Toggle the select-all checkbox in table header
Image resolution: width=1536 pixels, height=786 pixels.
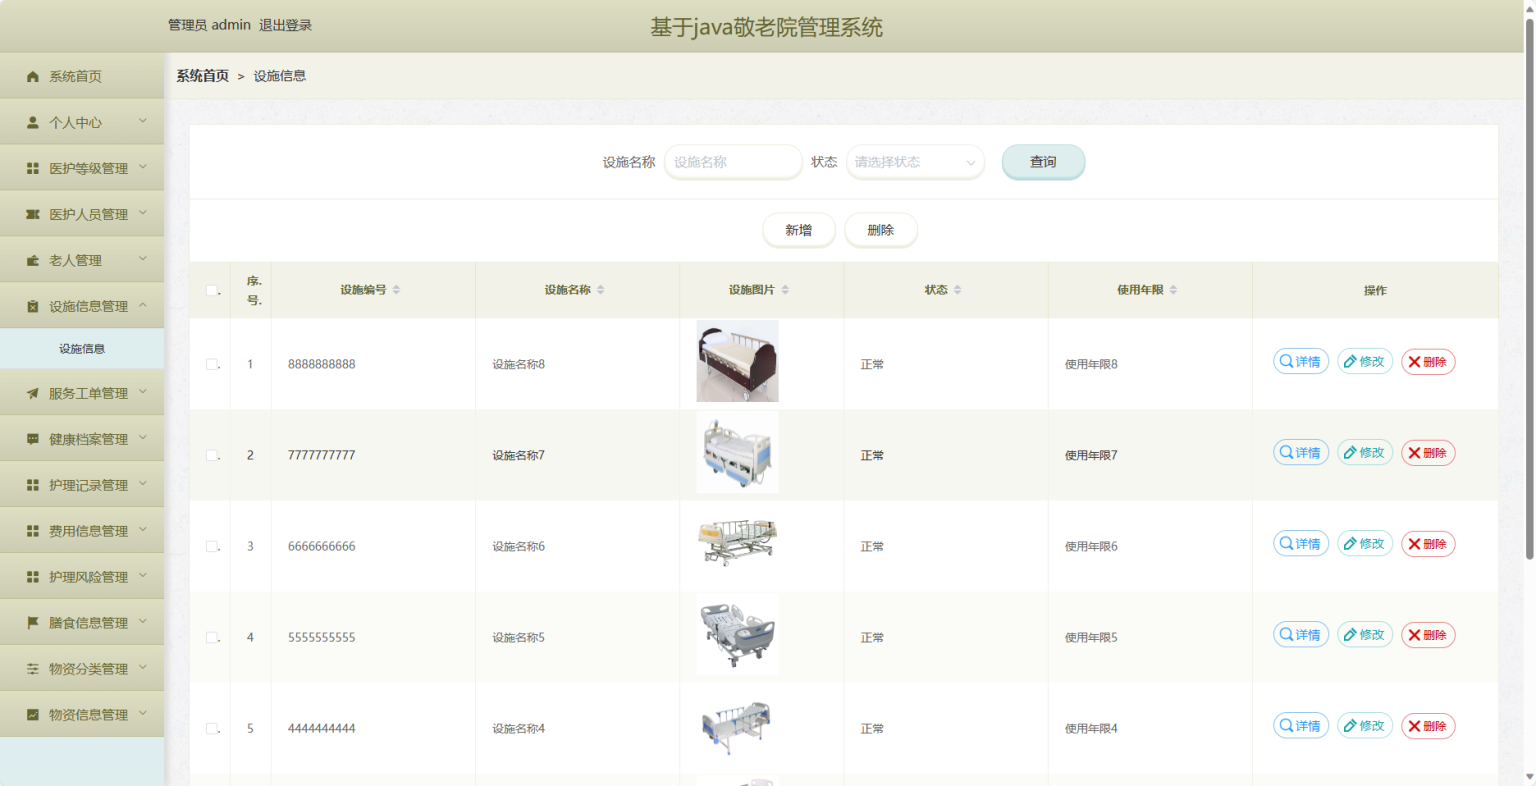[x=211, y=291]
